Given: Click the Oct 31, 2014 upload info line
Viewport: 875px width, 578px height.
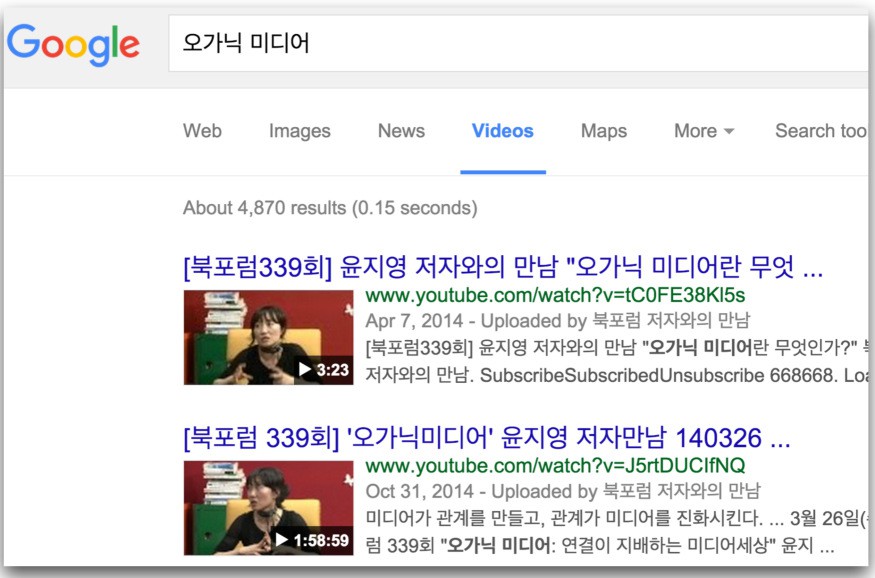Looking at the screenshot, I should tap(563, 491).
